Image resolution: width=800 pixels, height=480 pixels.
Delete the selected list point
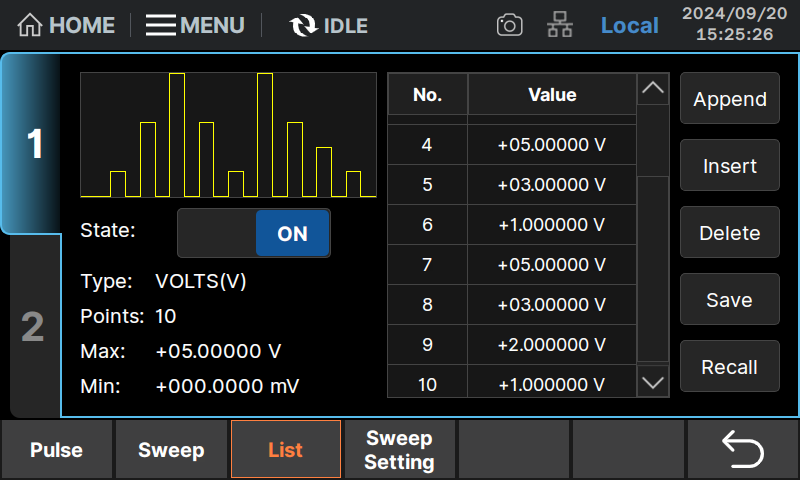pyautogui.click(x=729, y=233)
